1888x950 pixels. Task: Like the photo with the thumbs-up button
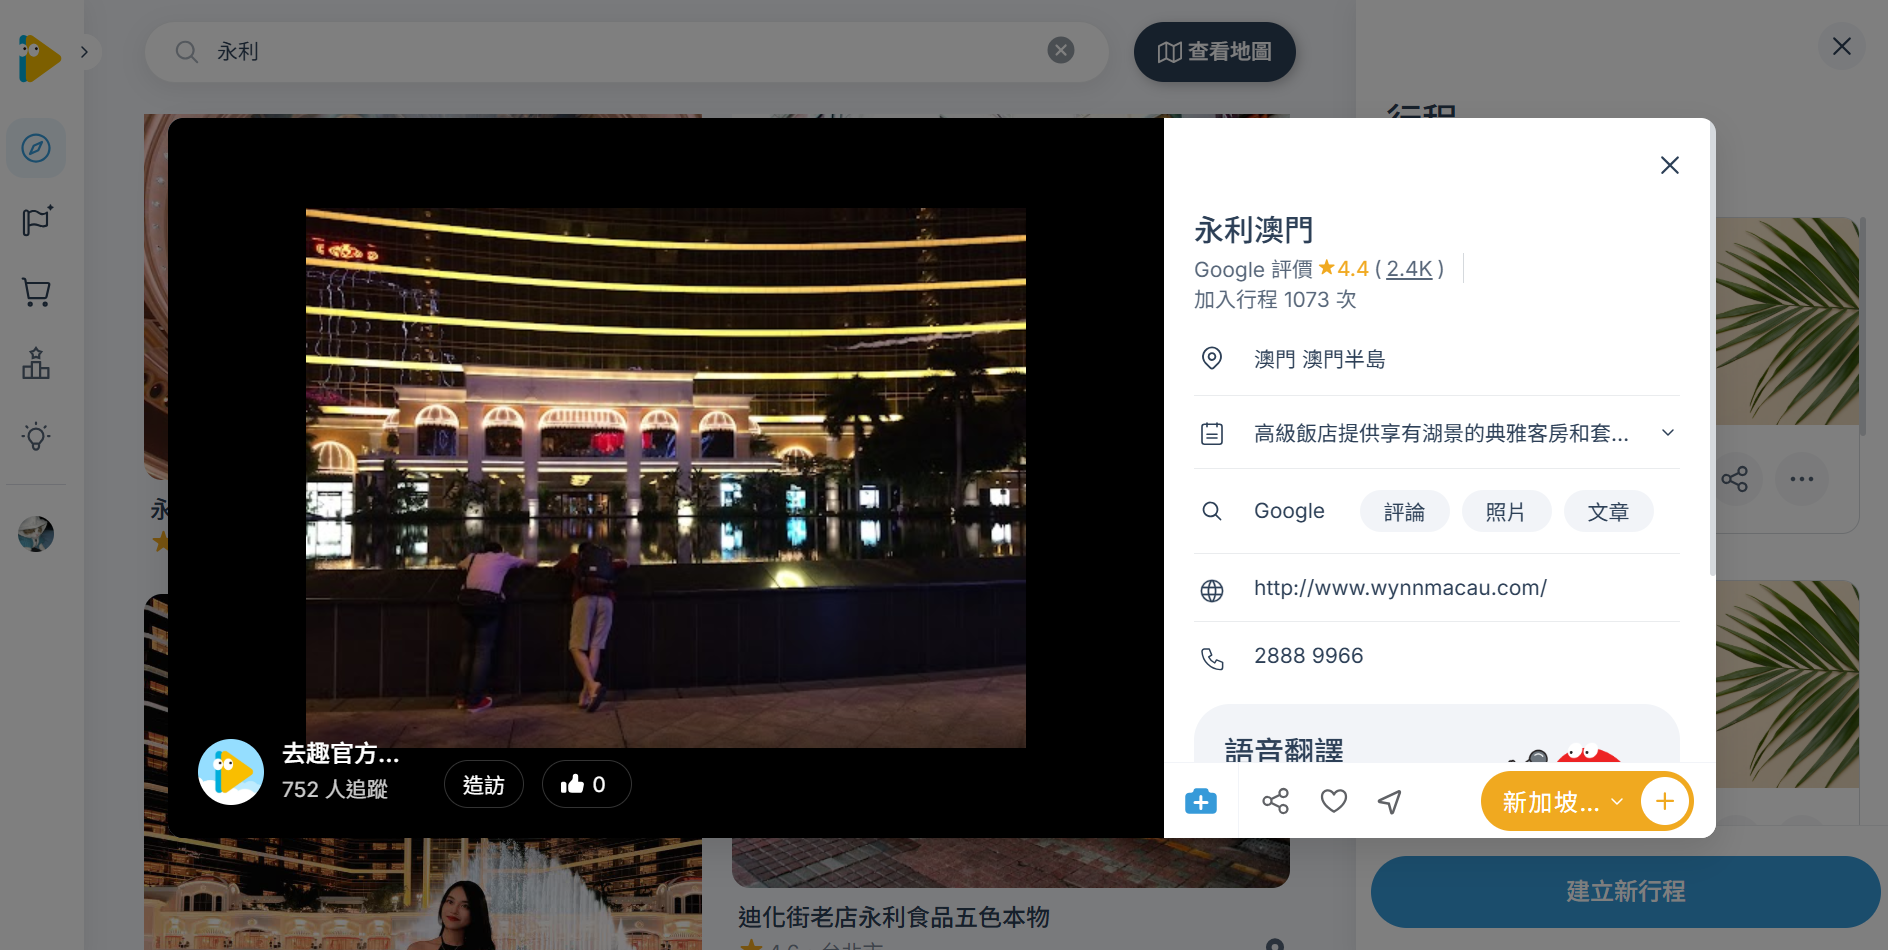(x=586, y=785)
